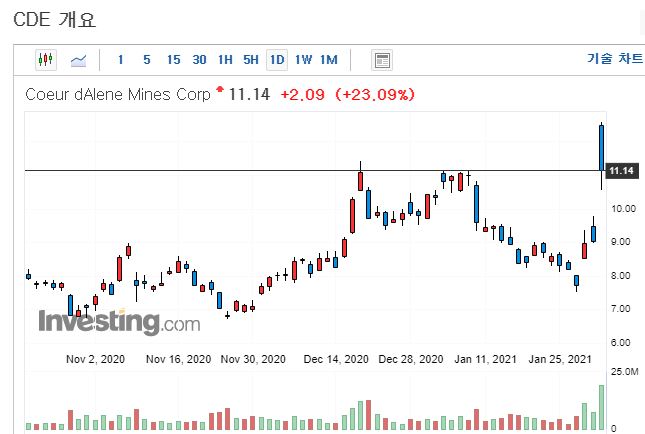Click the CDE 개요 heading

pos(55,20)
